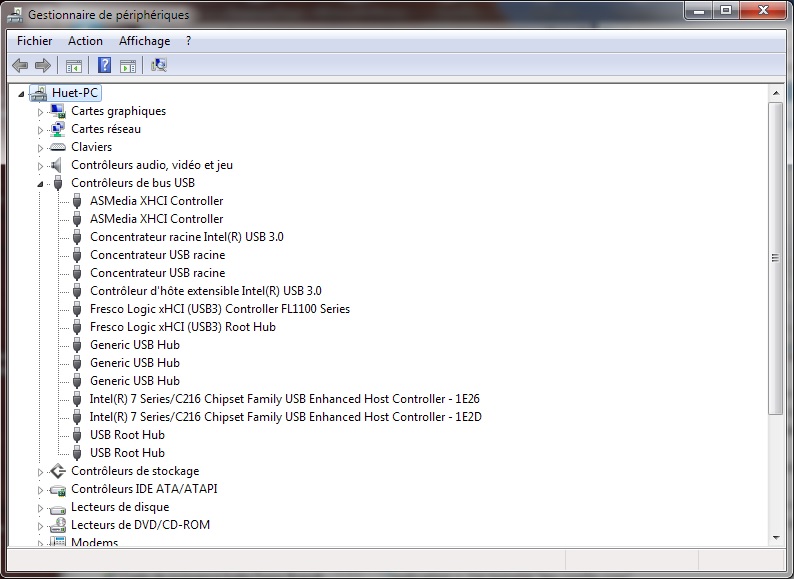This screenshot has height=579, width=794.
Task: Expand the Contrôleurs de stockage node
Action: pos(41,472)
